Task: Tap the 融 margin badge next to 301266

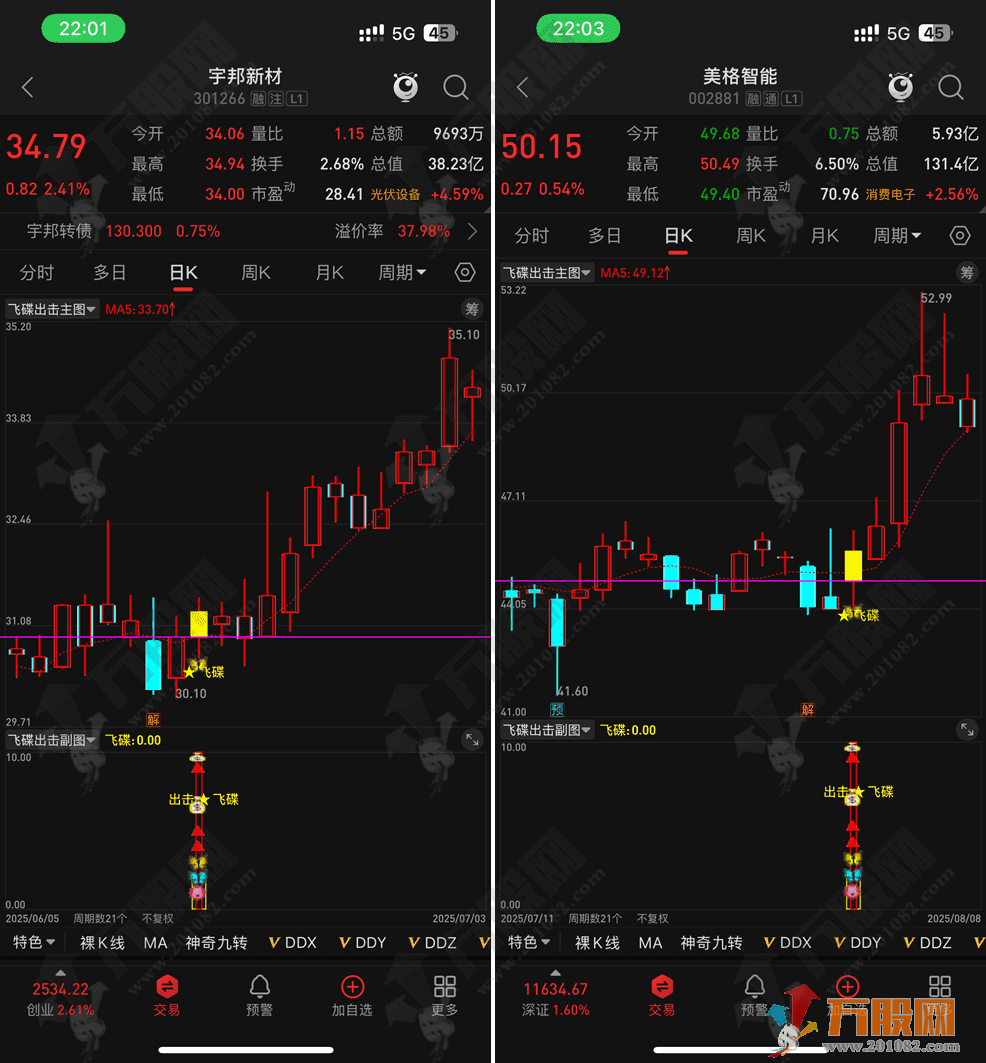Action: click(258, 99)
